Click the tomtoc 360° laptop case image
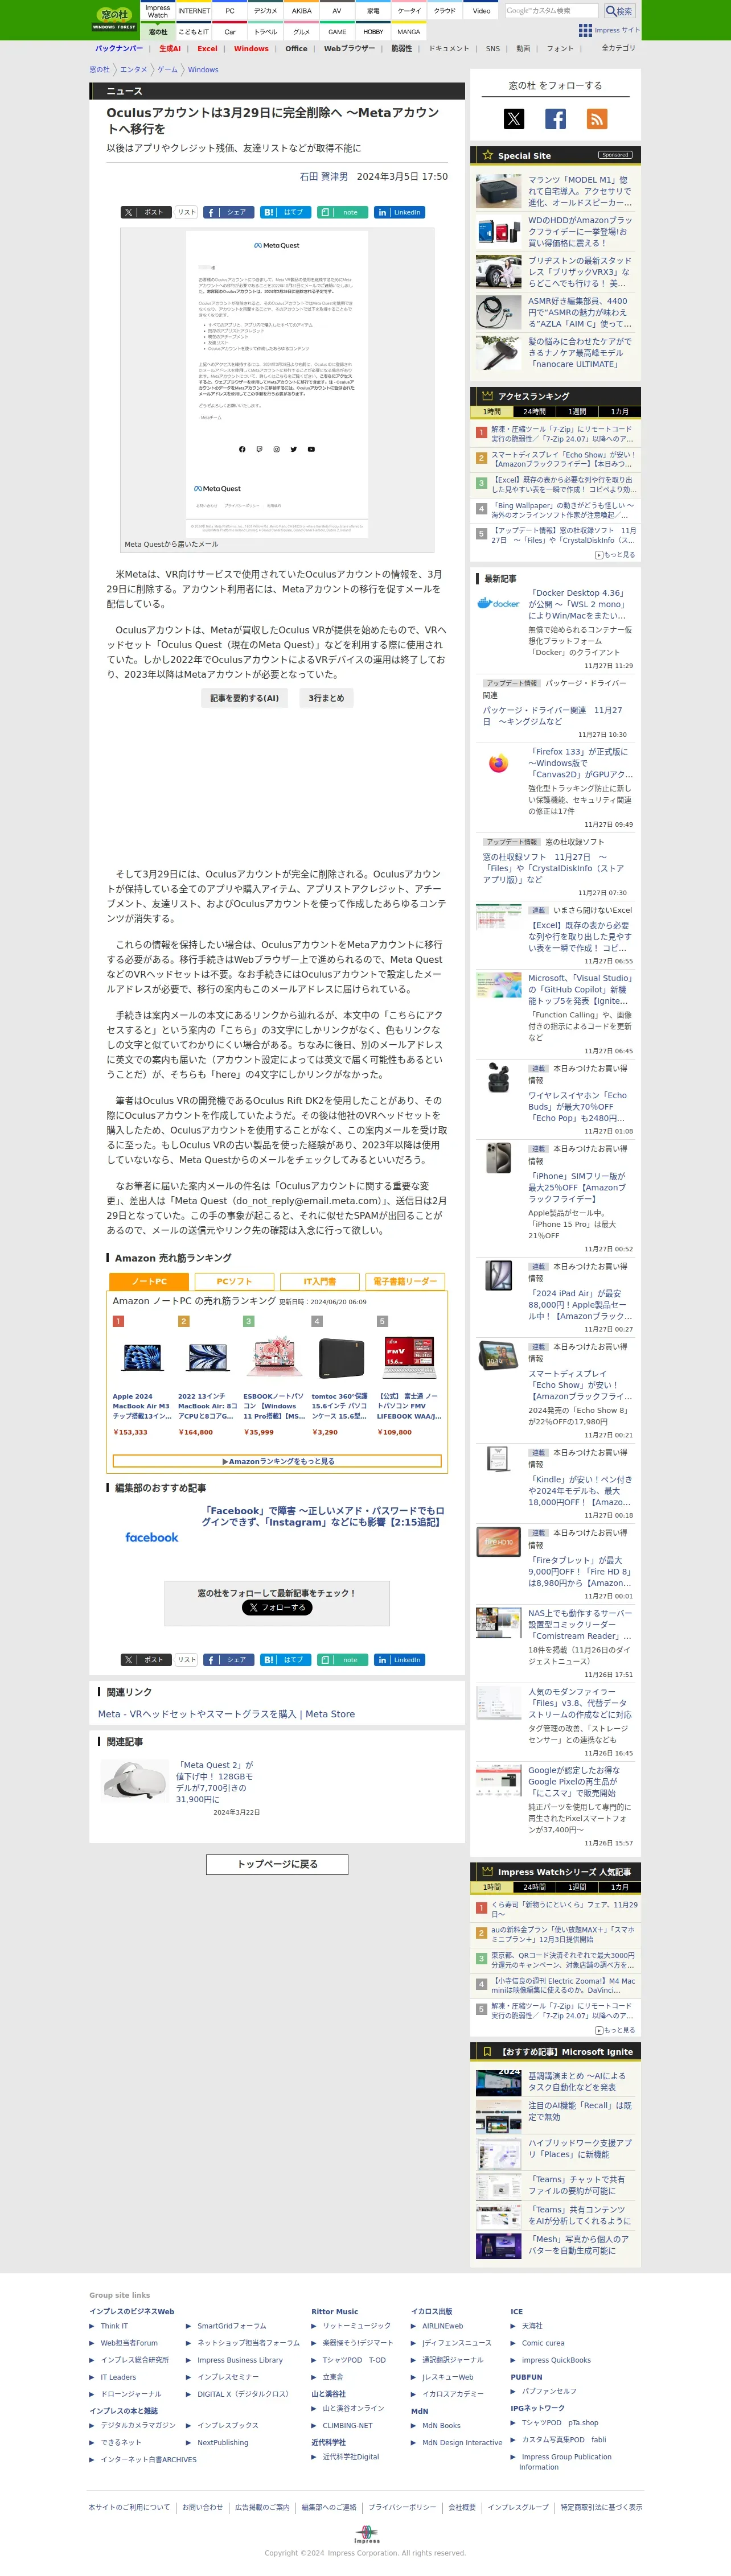This screenshot has height=2576, width=731. 340,1358
